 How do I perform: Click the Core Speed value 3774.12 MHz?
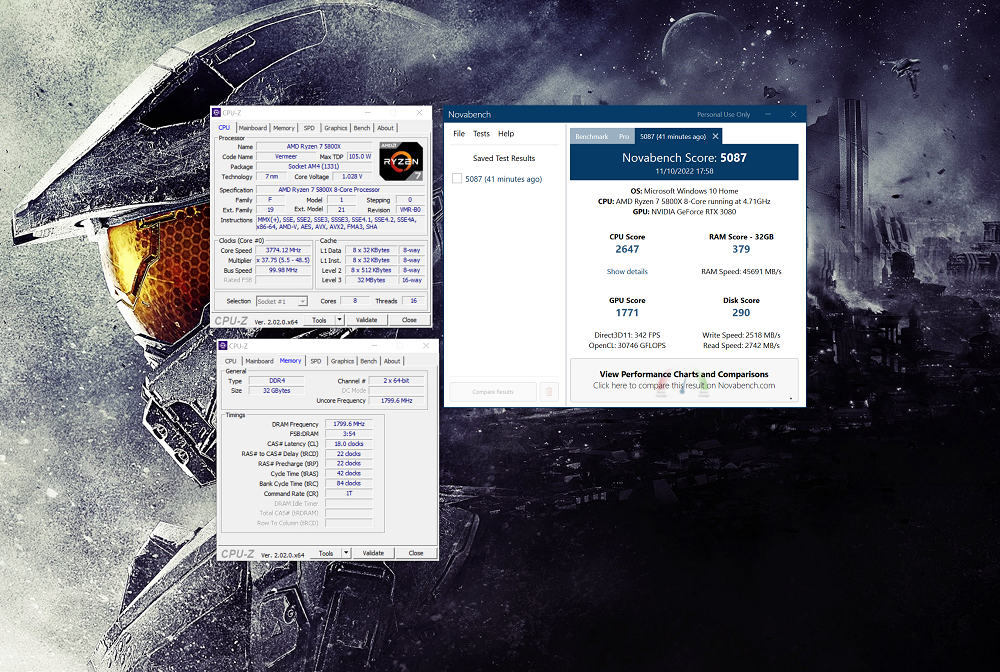coord(283,251)
